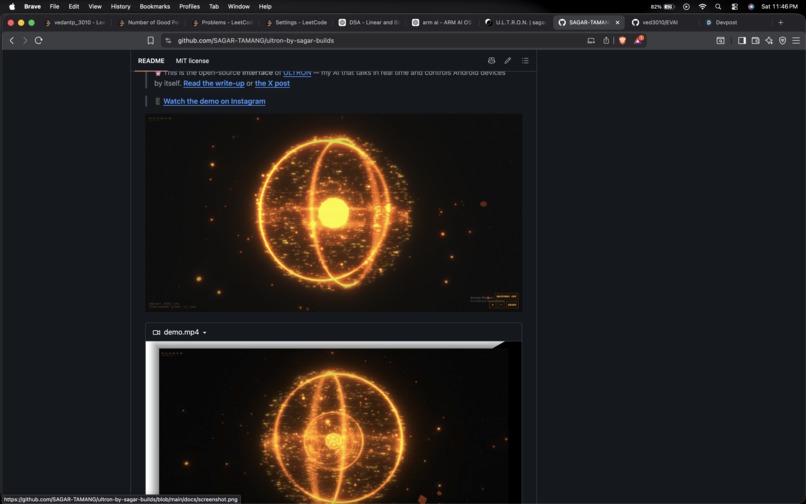Open the Profiles menu
The image size is (806, 504).
click(x=190, y=7)
